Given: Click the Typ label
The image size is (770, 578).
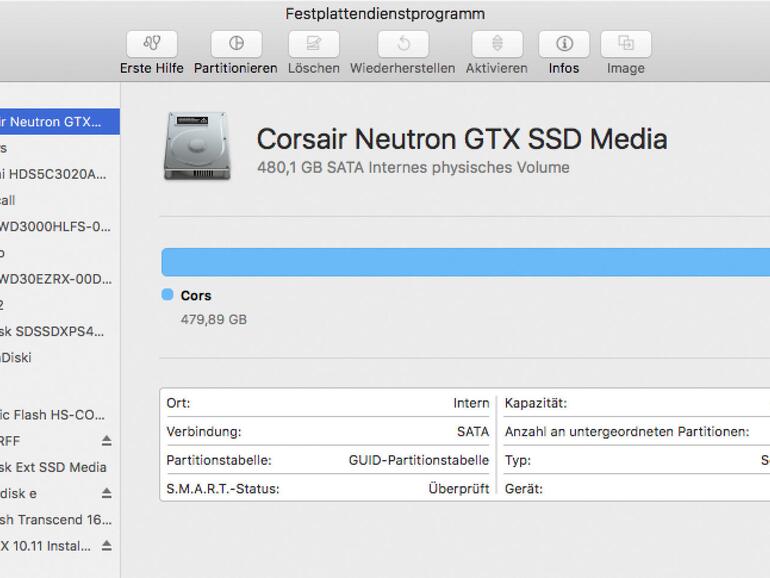Looking at the screenshot, I should pos(518,460).
